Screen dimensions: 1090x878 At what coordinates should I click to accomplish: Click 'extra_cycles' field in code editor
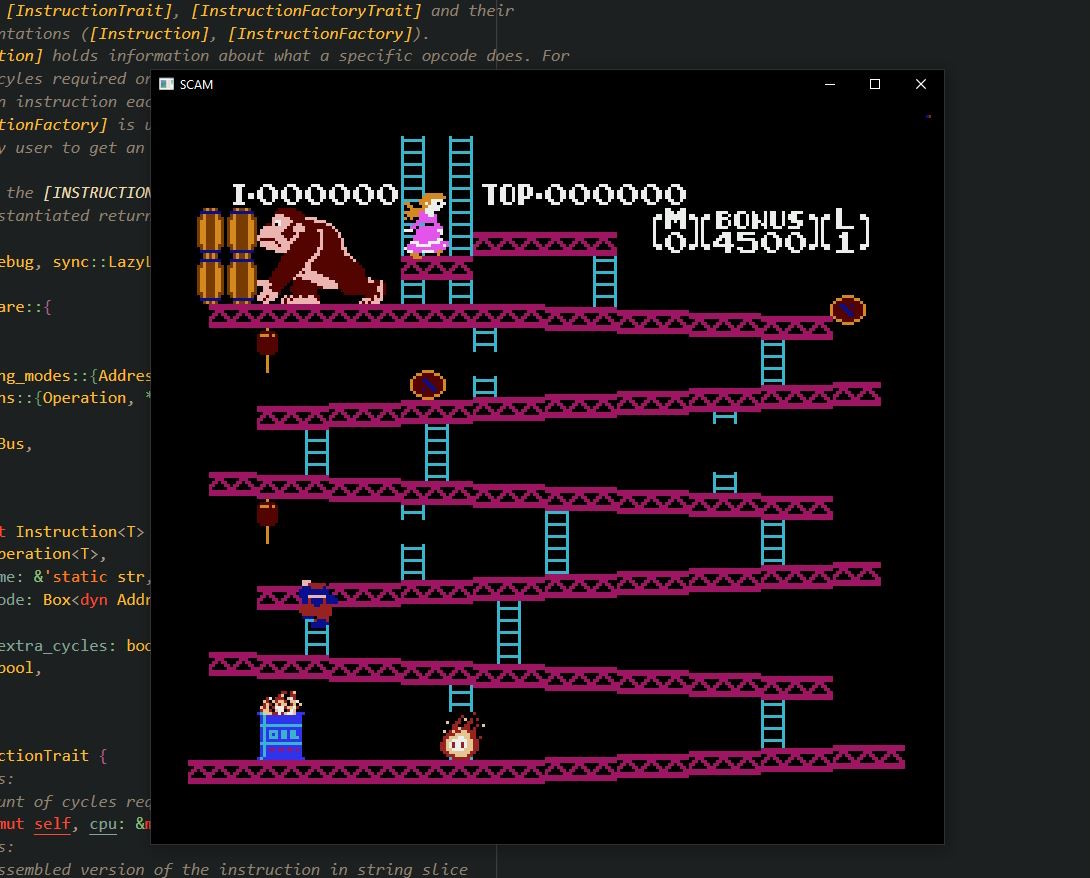57,645
